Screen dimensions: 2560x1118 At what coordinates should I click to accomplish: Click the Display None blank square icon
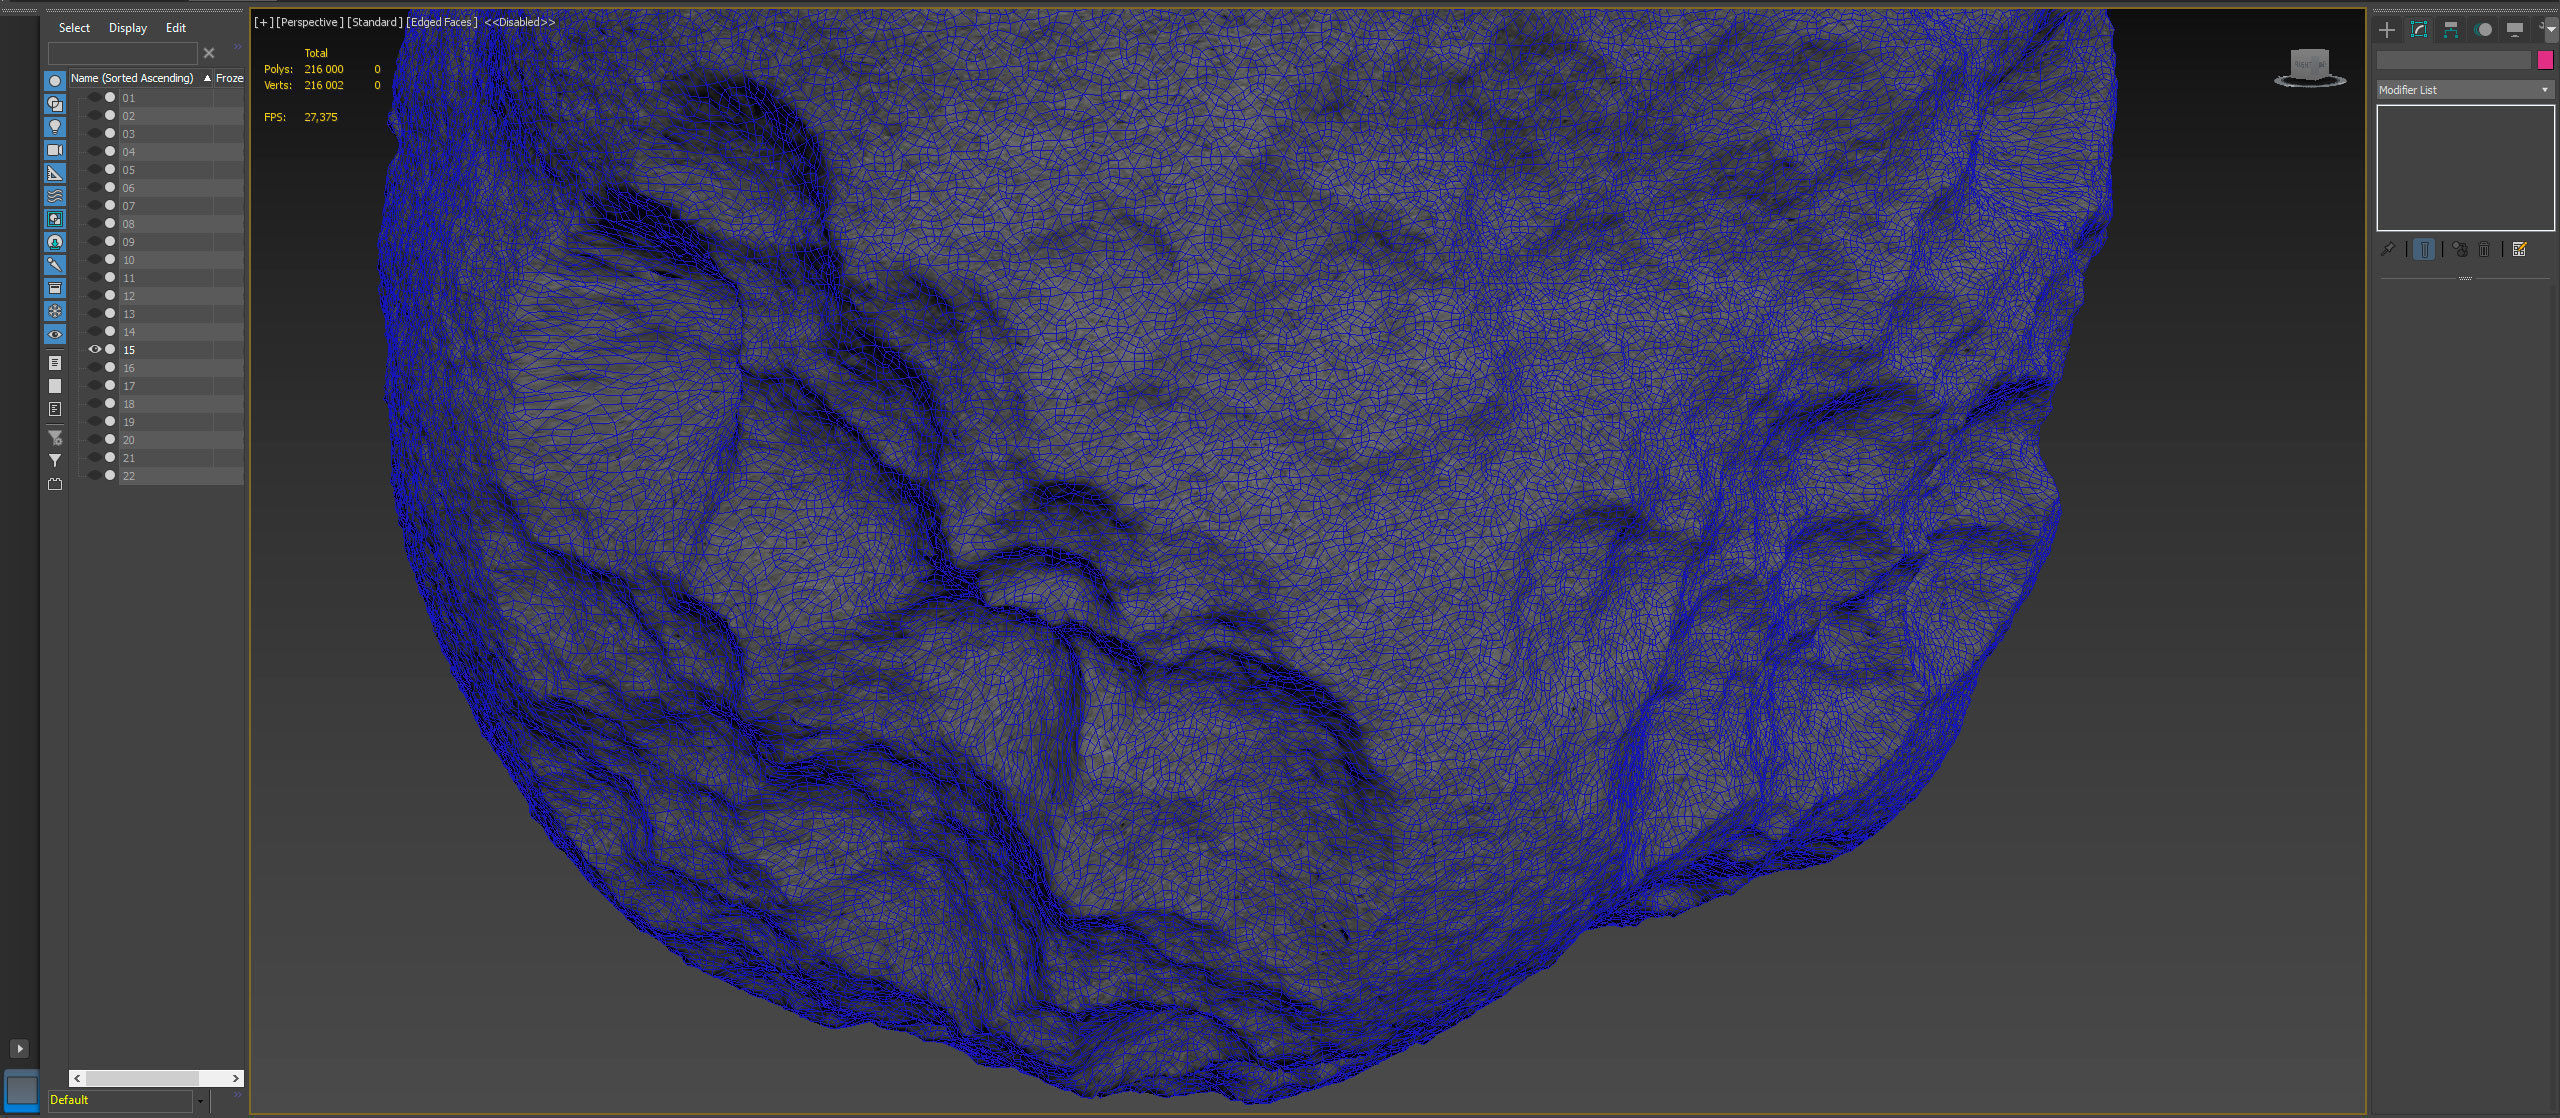coord(55,386)
